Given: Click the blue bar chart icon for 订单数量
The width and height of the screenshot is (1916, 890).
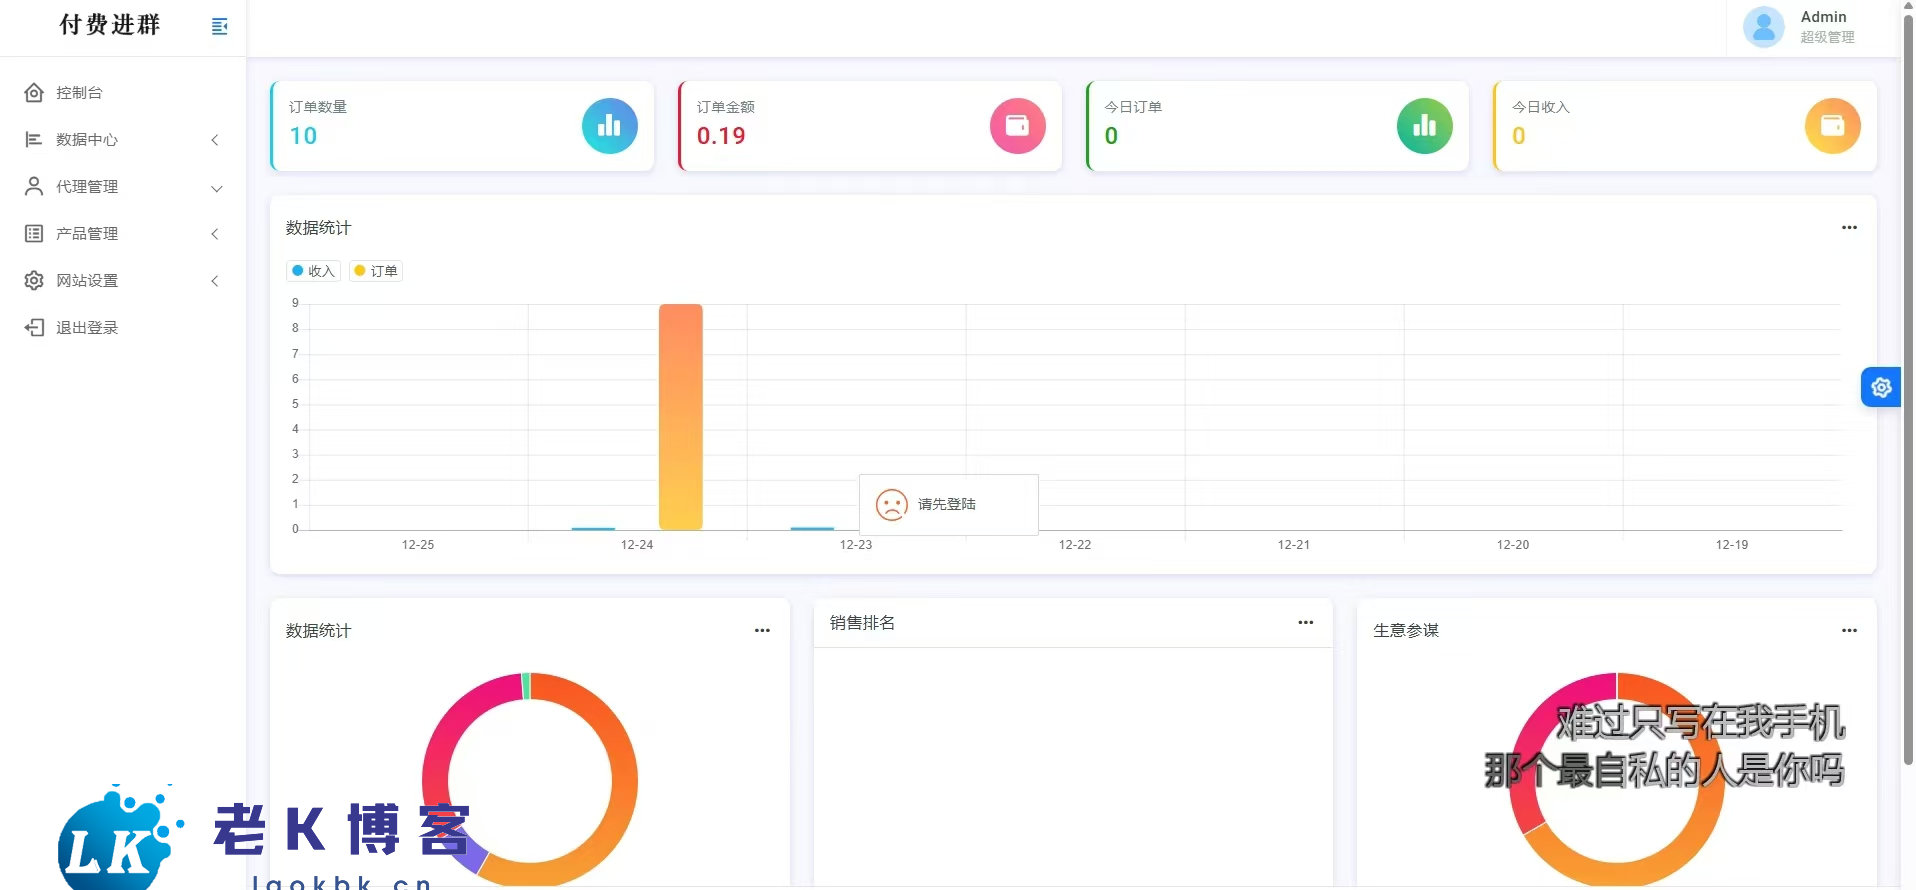Looking at the screenshot, I should tap(609, 126).
